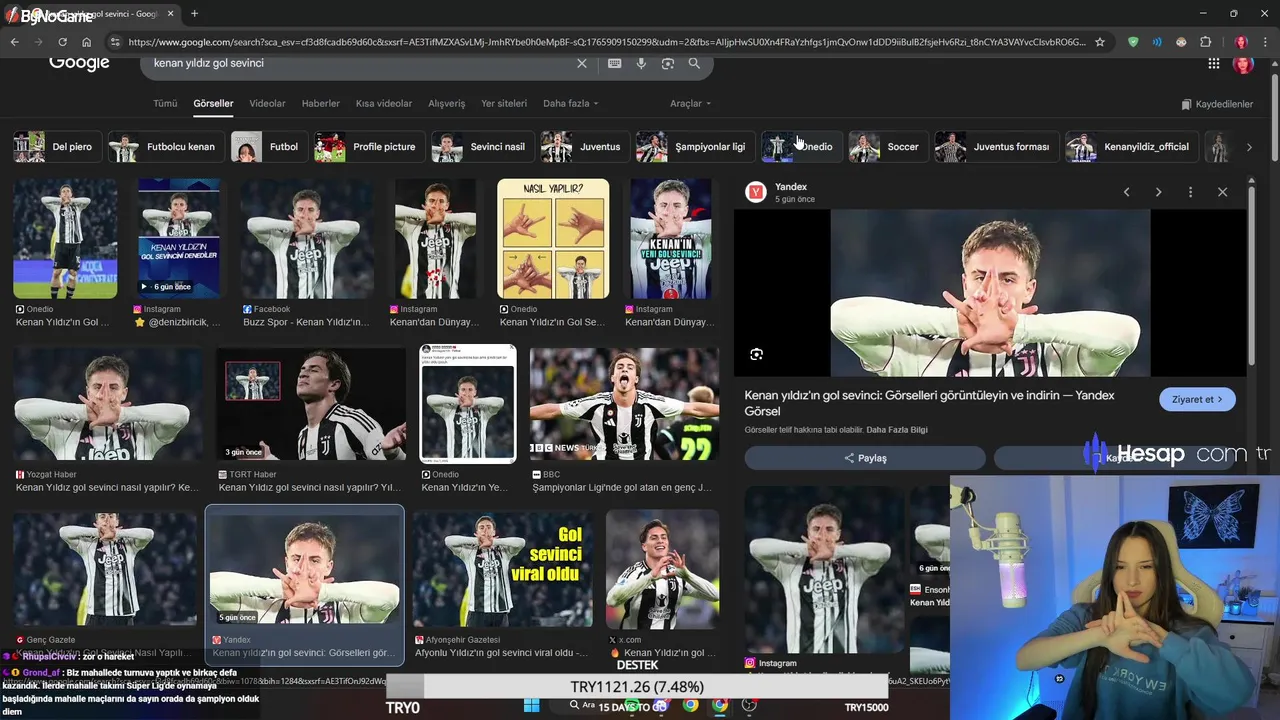Go to browser home page icon

(x=86, y=42)
